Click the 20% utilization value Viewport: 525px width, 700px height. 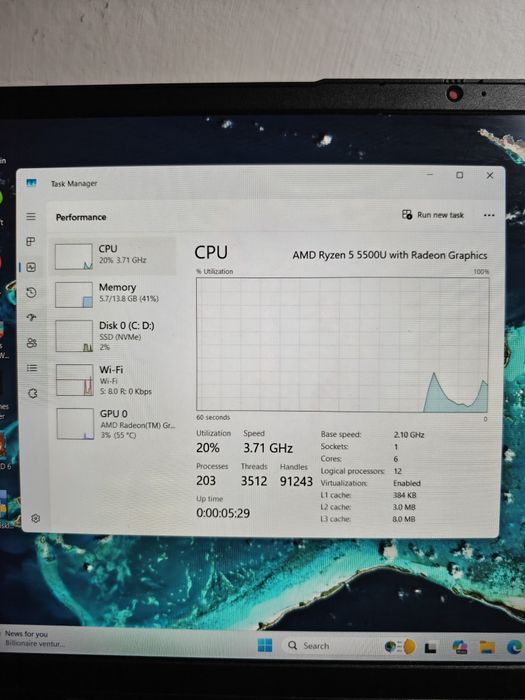click(208, 448)
